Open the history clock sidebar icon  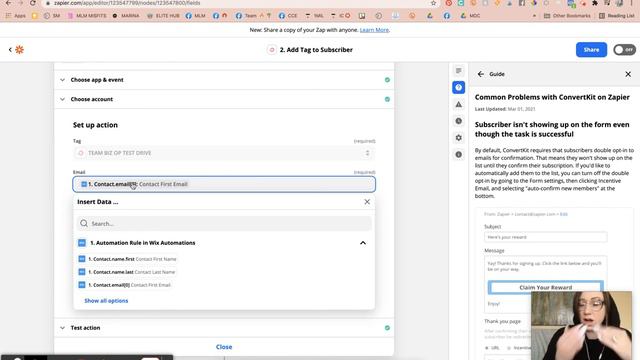click(x=459, y=121)
